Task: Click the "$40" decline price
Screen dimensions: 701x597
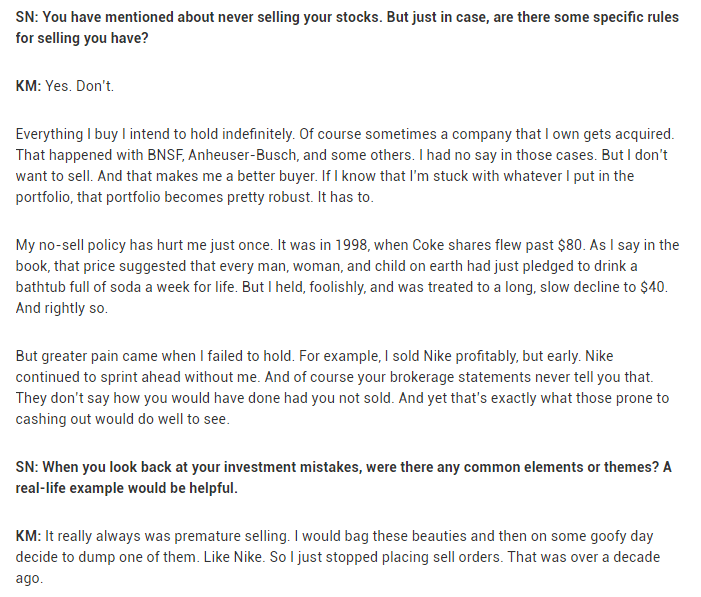Action: point(658,289)
